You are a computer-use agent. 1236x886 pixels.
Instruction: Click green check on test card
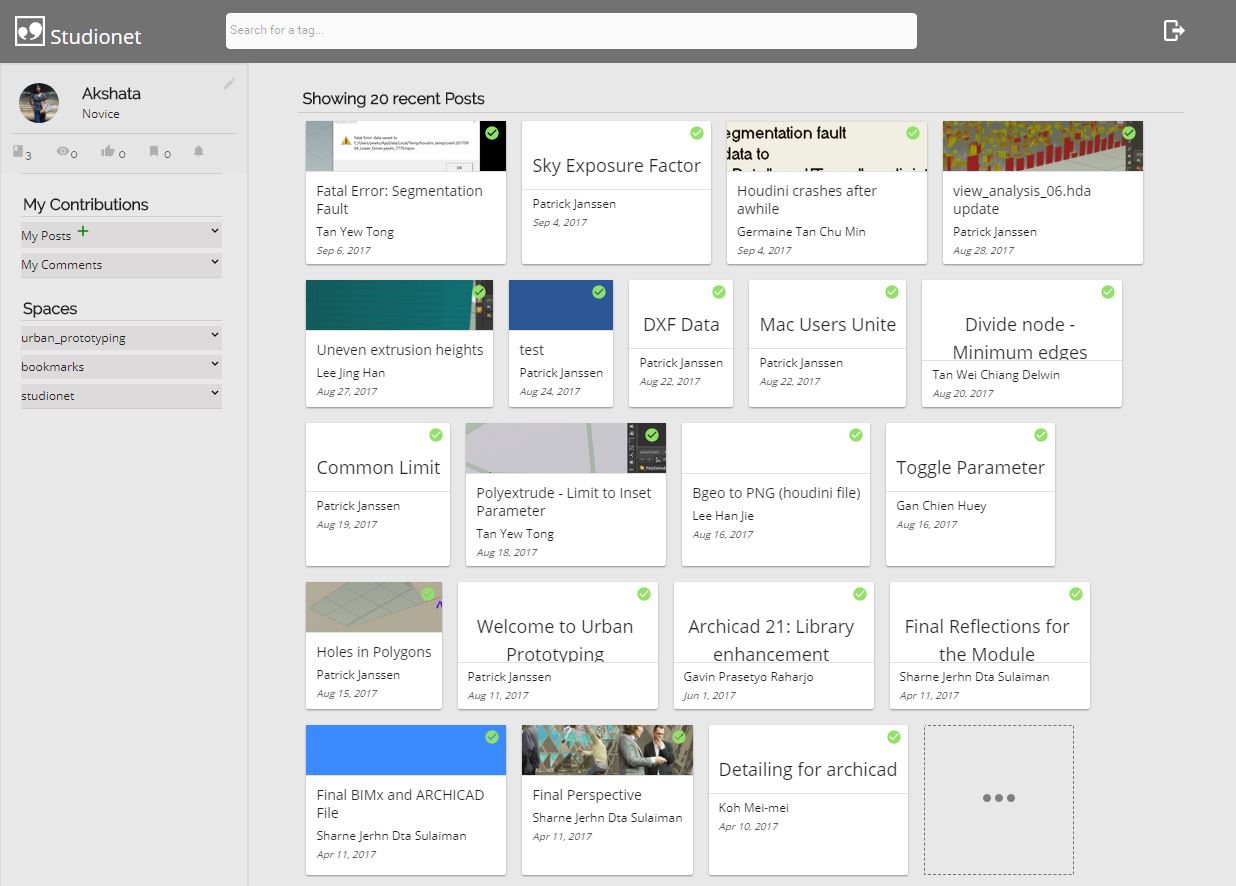(599, 292)
